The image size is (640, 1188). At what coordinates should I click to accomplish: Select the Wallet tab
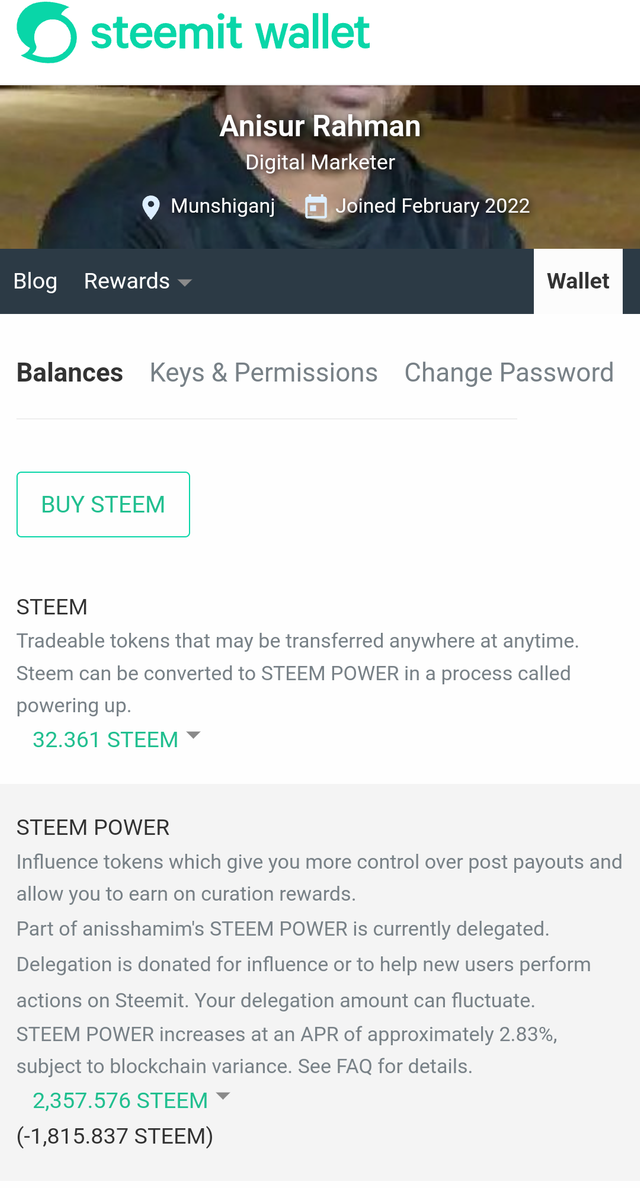578,281
